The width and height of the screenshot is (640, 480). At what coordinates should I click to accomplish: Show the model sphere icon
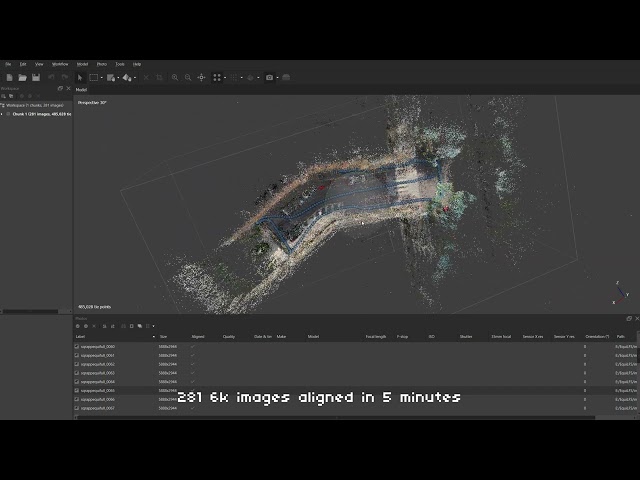click(x=251, y=78)
